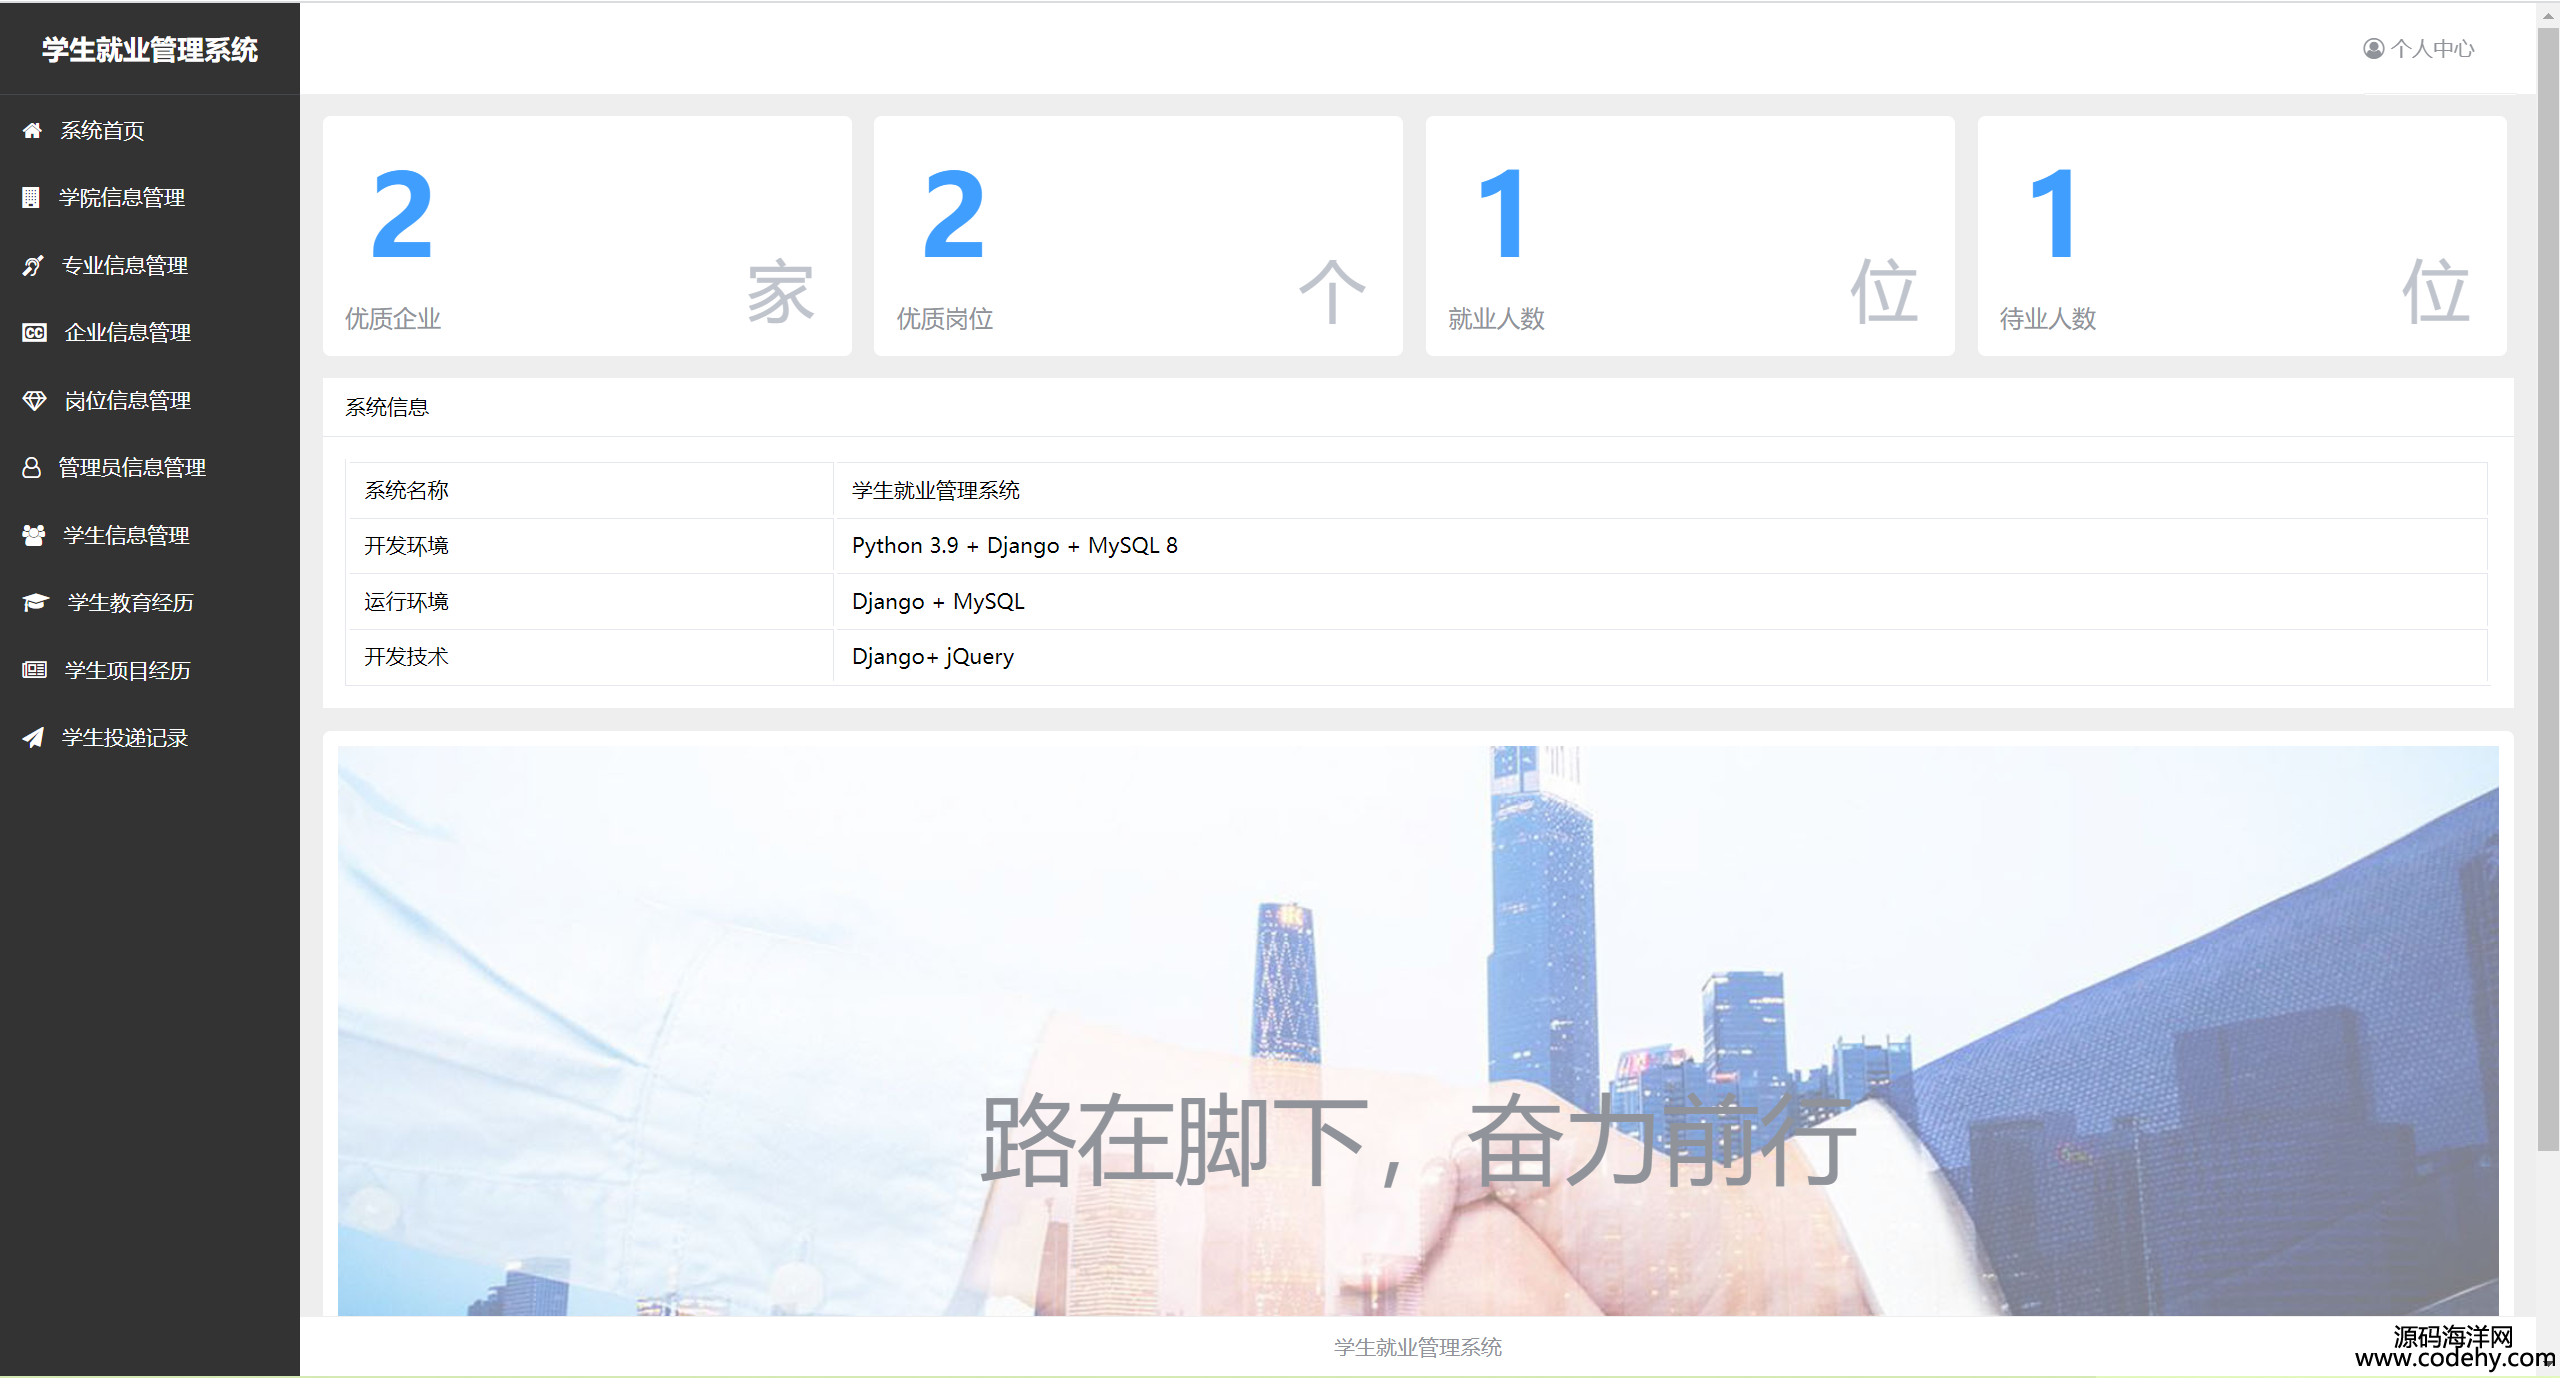This screenshot has height=1378, width=2560.
Task: Click the 待业人数 statistics card
Action: point(2241,236)
